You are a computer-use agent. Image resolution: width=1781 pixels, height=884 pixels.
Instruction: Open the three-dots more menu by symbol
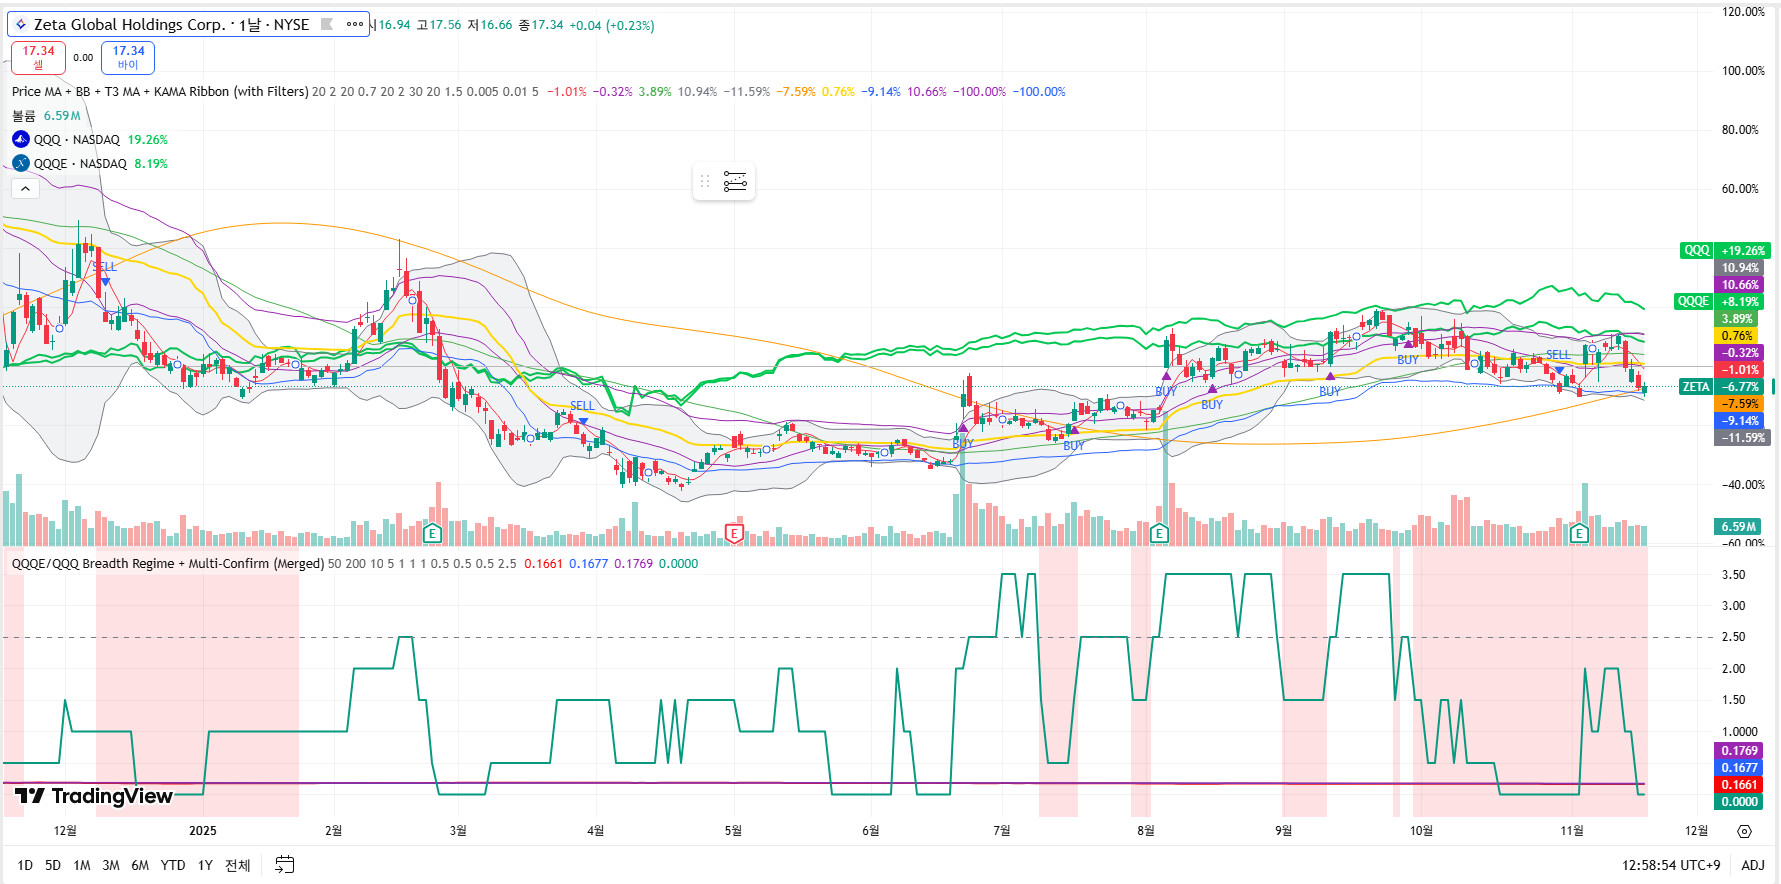click(354, 24)
